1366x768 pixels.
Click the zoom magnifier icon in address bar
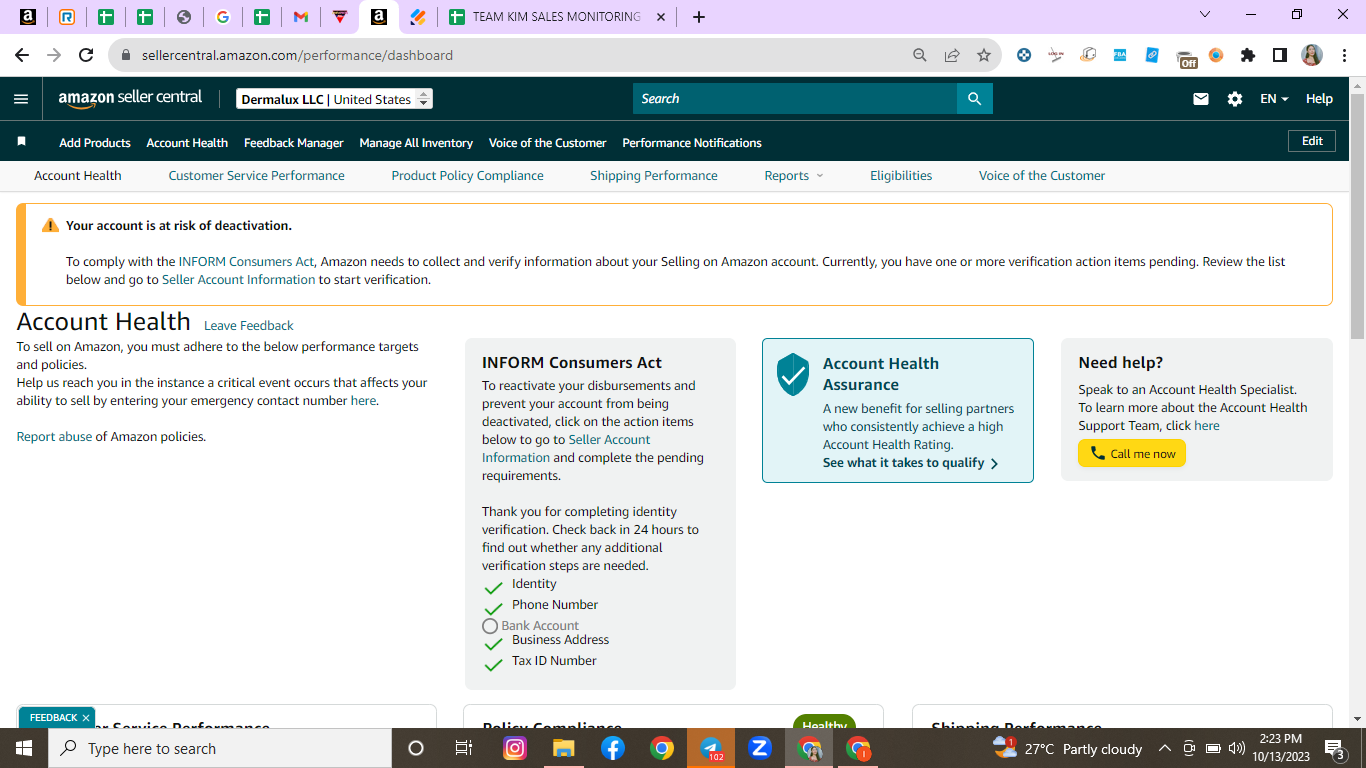[x=920, y=55]
